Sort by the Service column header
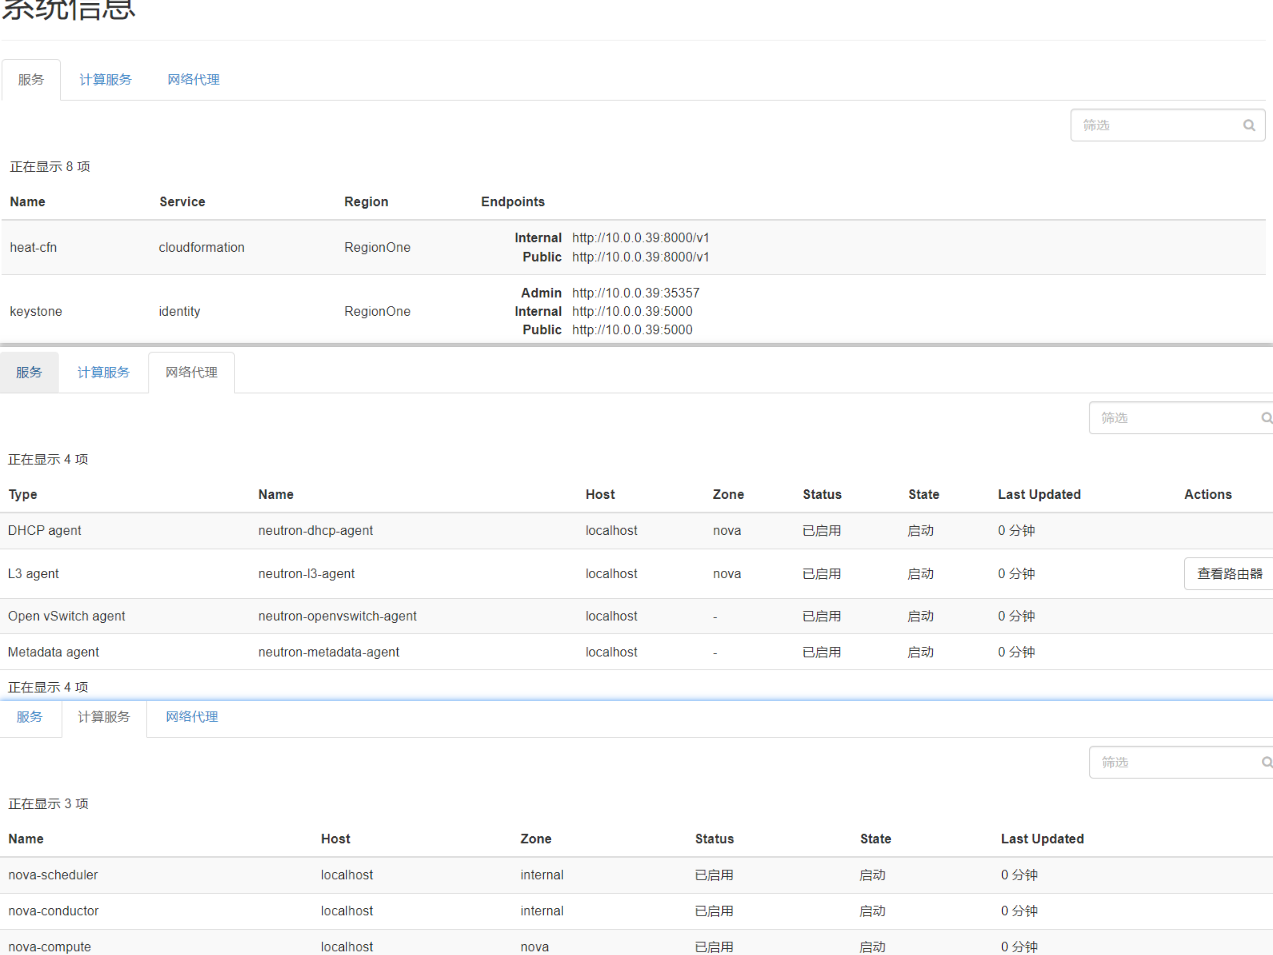 (x=182, y=202)
